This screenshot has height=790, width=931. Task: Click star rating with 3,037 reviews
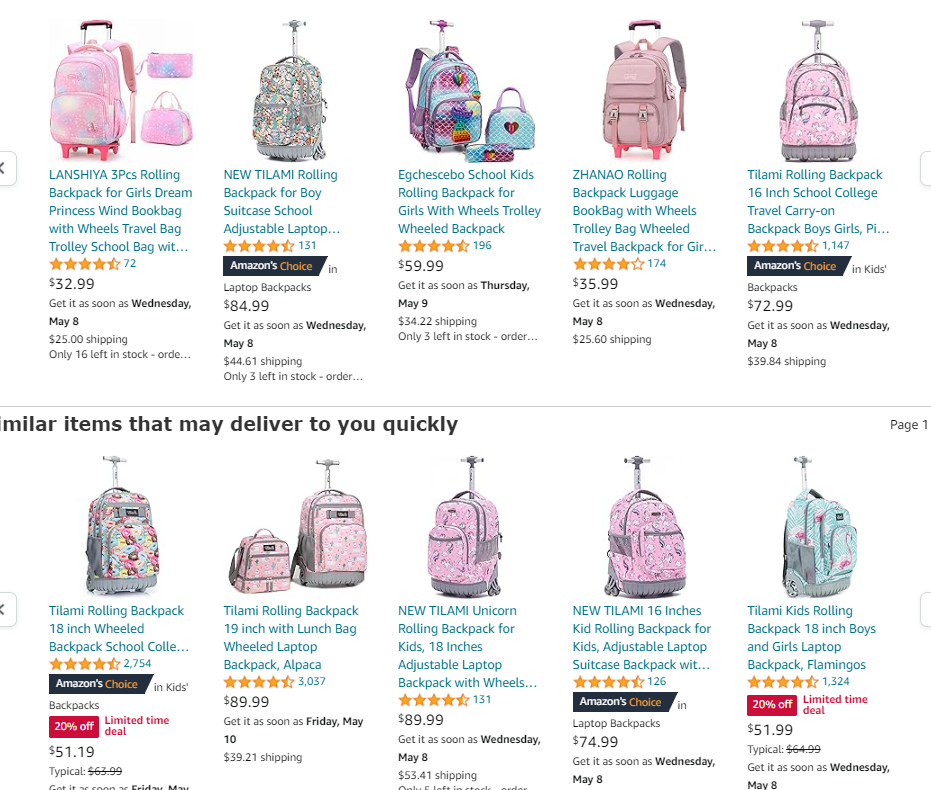[259, 682]
